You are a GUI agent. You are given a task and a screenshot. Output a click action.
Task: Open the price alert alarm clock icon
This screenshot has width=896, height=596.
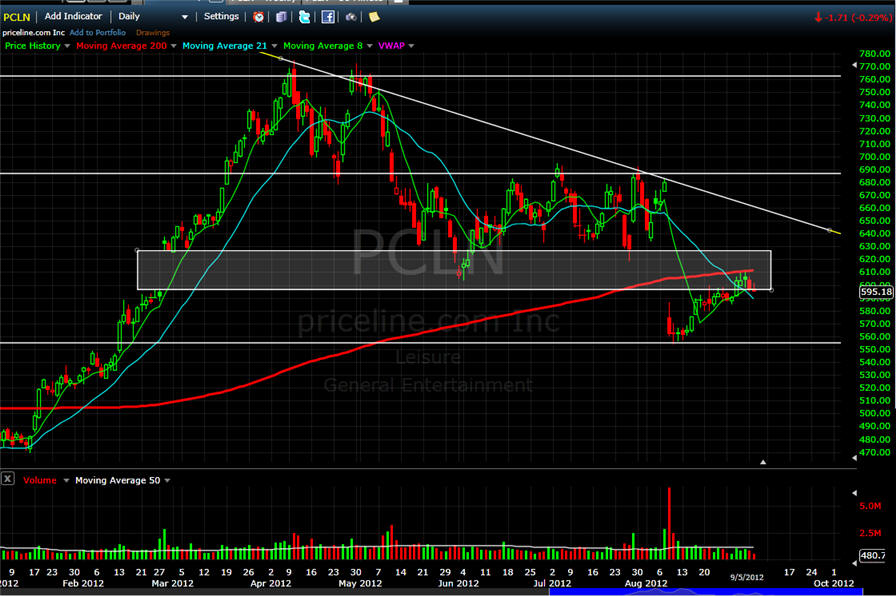point(258,17)
